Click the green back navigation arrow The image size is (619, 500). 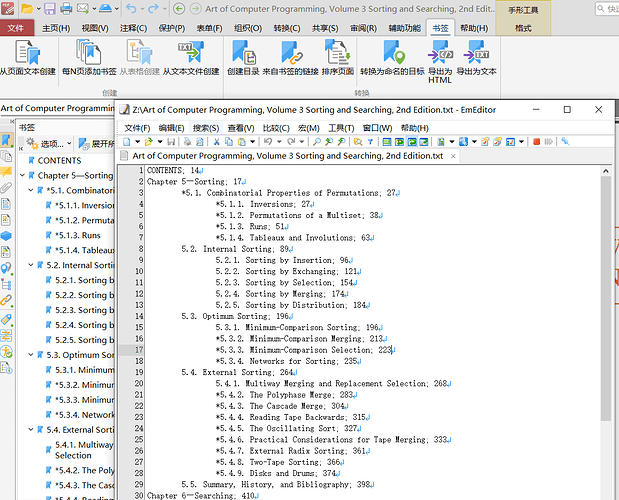(179, 8)
